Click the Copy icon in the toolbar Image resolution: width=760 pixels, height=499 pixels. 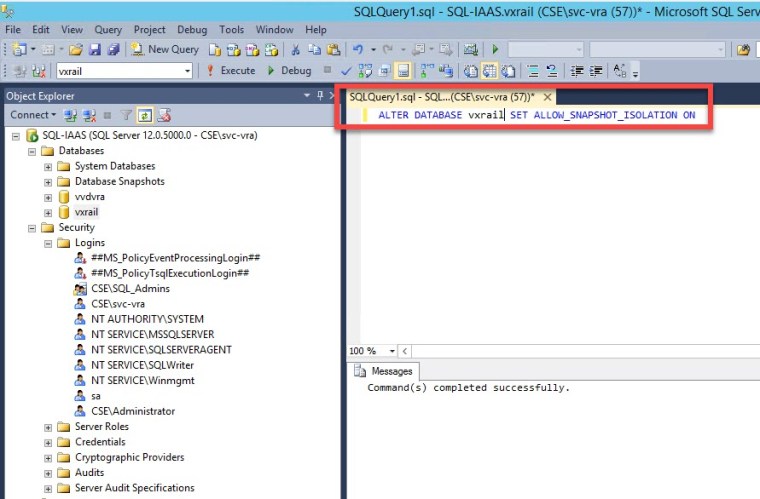coord(314,49)
